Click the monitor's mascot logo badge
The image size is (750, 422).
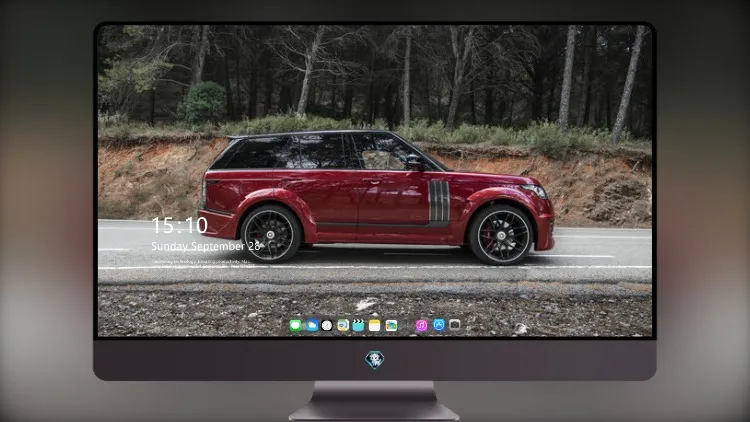375,360
